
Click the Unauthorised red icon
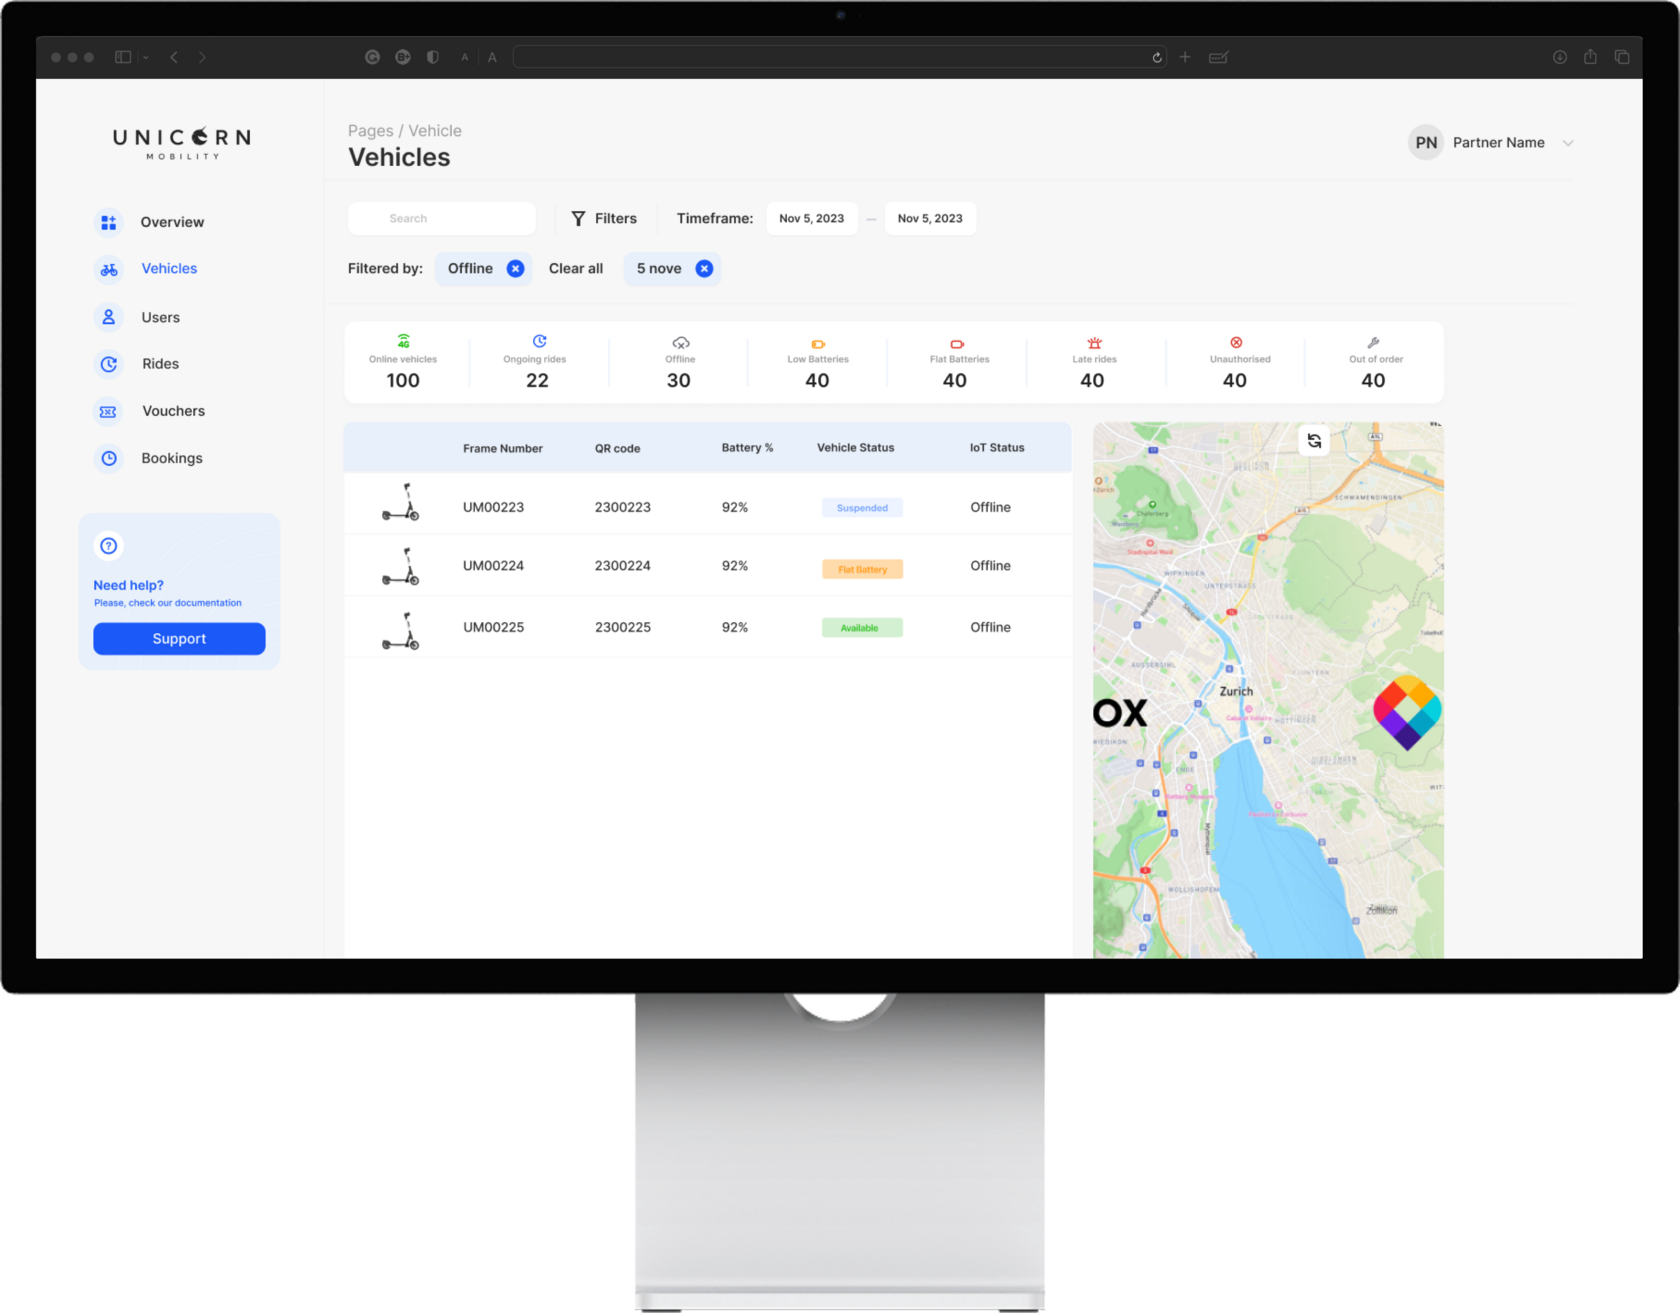click(1236, 343)
